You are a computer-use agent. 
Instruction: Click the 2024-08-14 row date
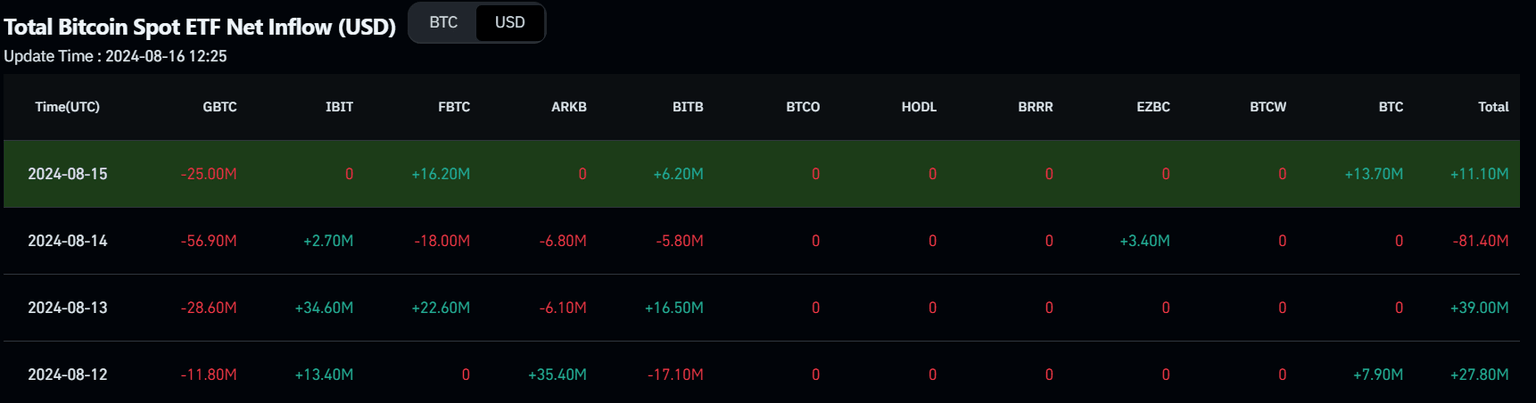(x=67, y=241)
